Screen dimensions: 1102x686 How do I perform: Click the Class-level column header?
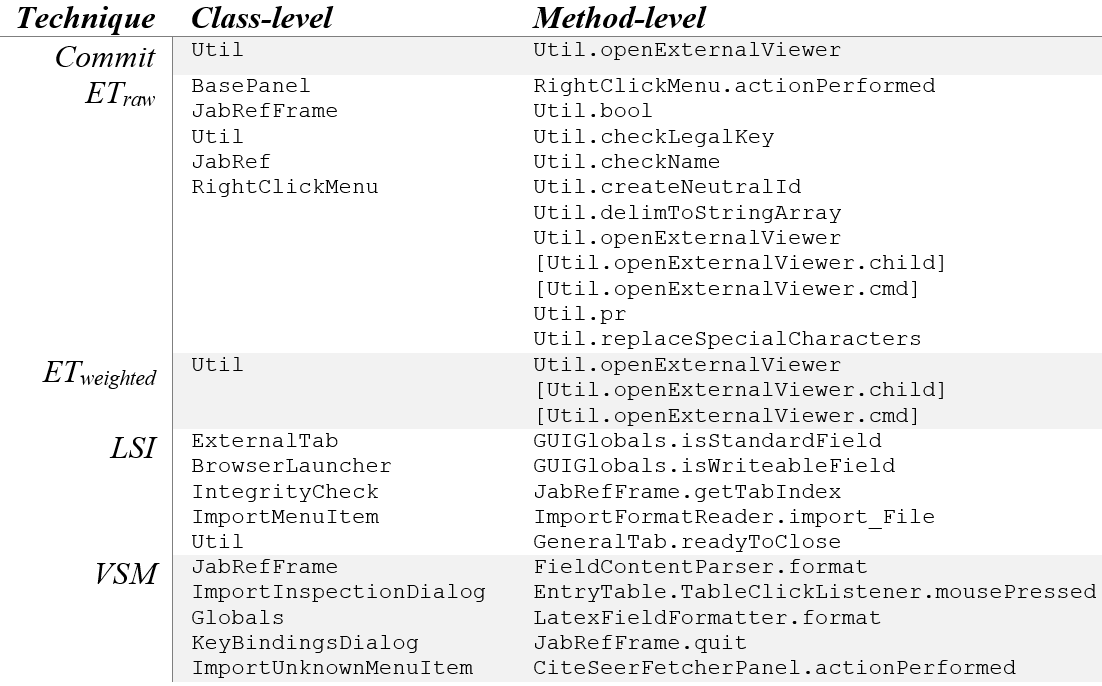261,18
